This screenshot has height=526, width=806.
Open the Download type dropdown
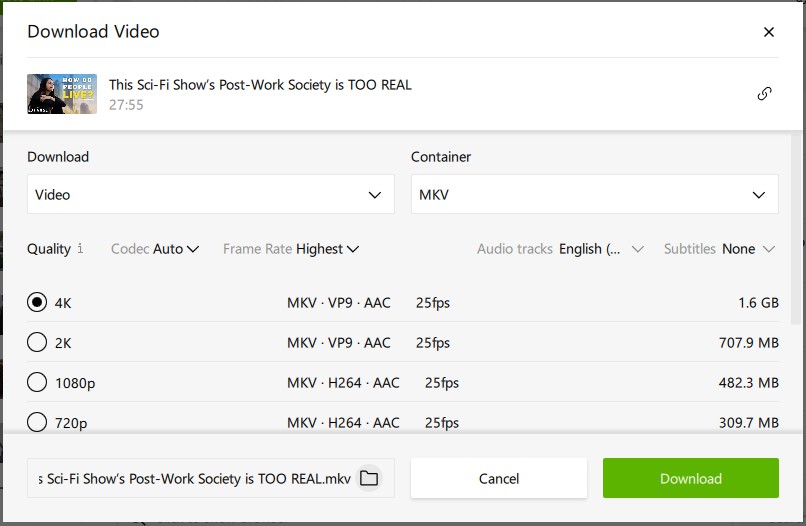[x=209, y=194]
